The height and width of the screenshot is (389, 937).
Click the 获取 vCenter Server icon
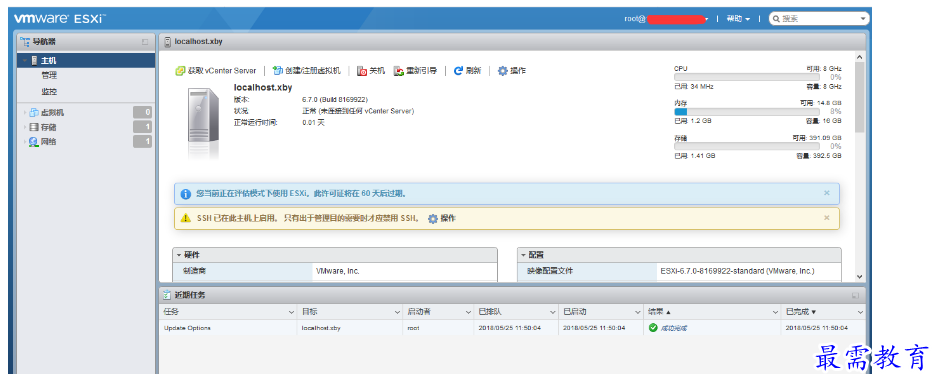(180, 71)
